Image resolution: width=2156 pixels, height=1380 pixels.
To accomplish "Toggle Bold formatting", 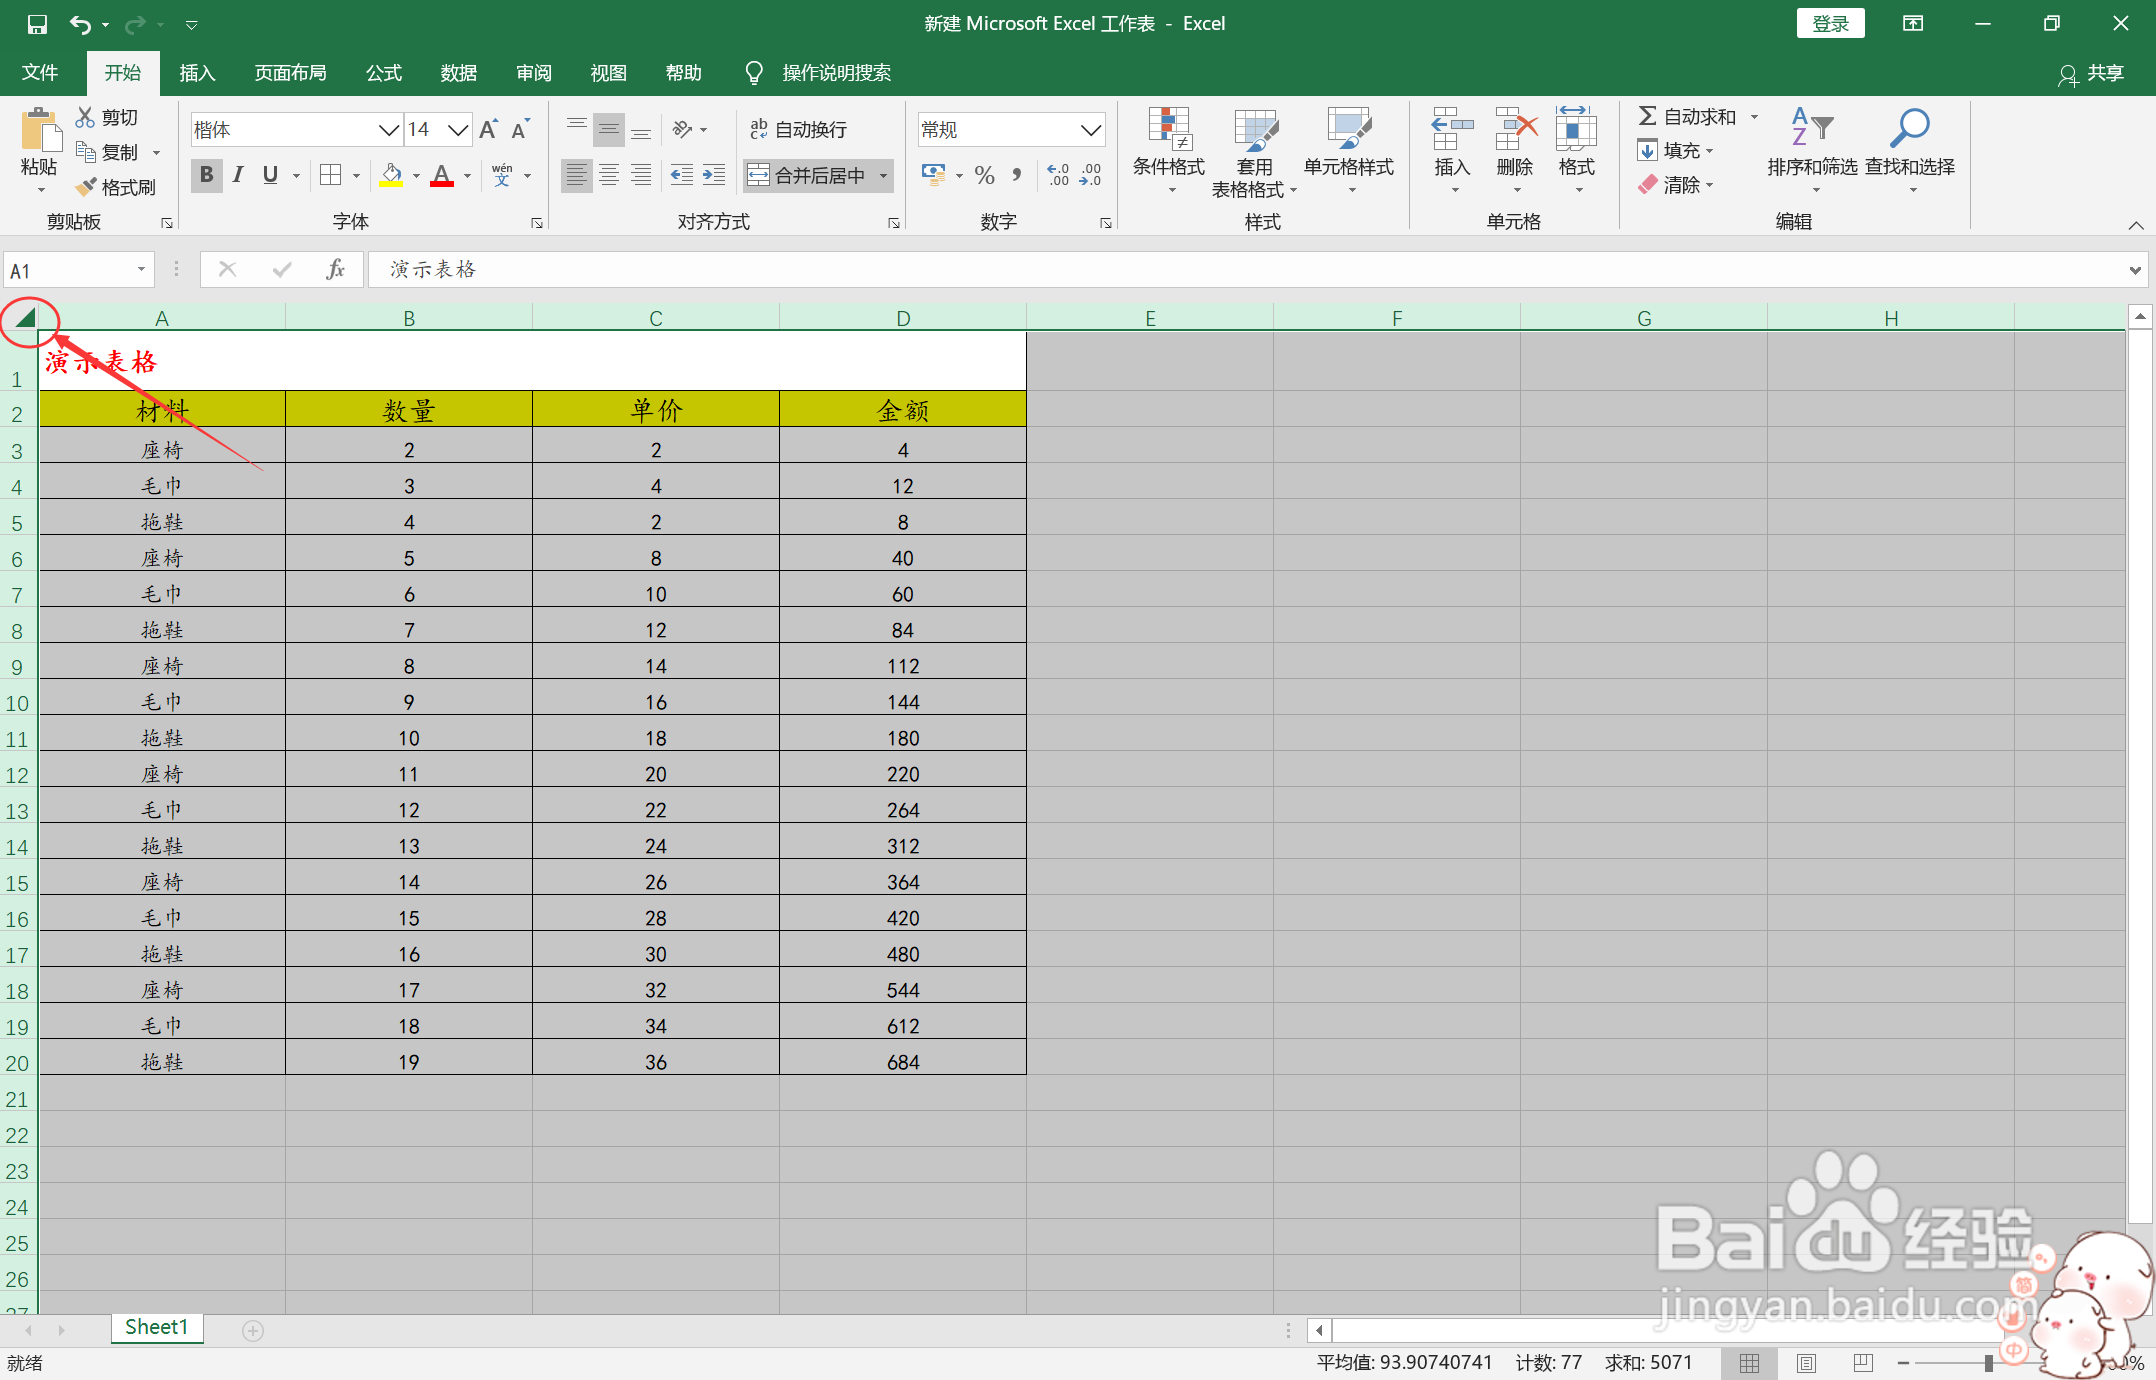I will pos(206,175).
